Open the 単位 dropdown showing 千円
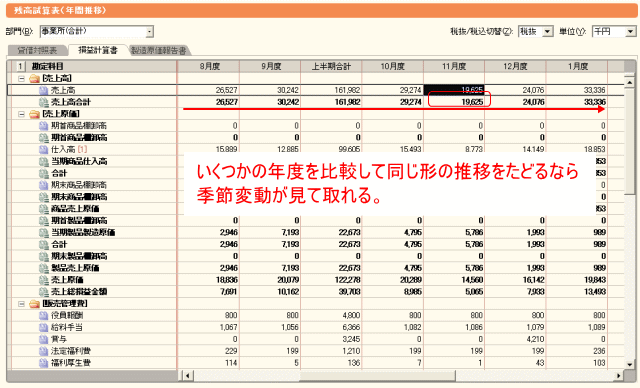The width and height of the screenshot is (640, 388). point(614,31)
